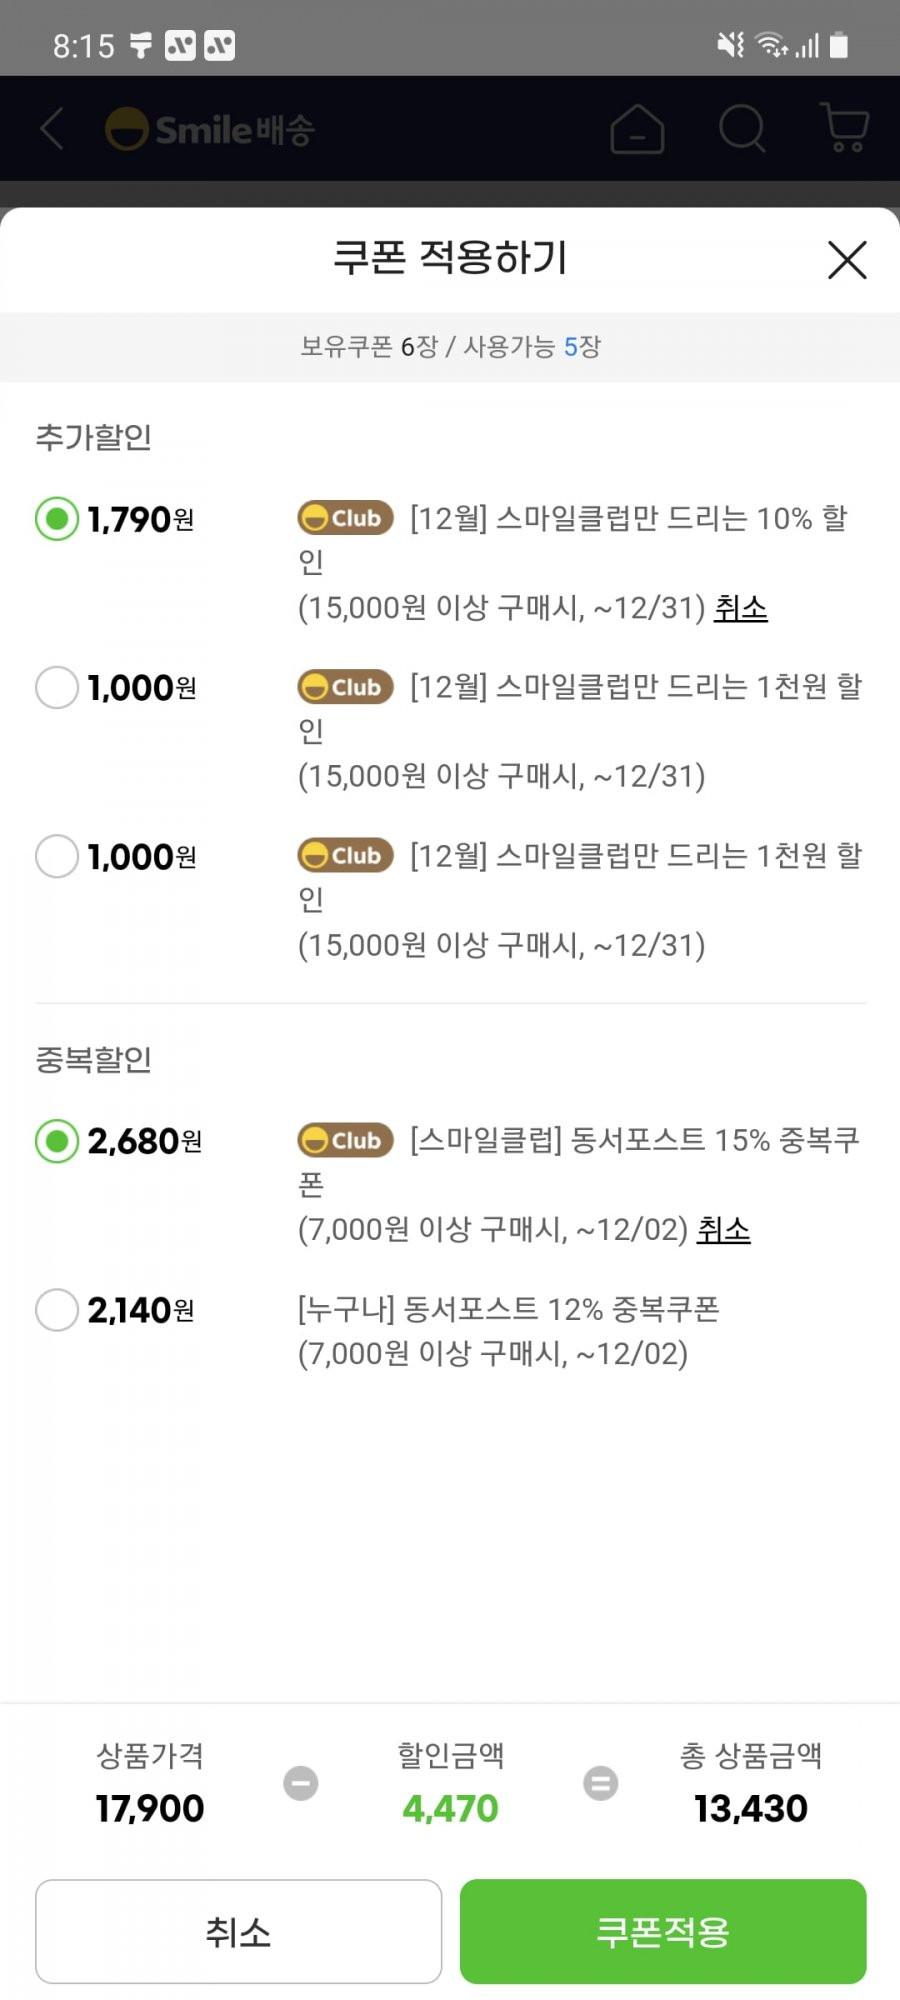
Task: Tap the green 쿠폰적용 button
Action: pos(663,1931)
